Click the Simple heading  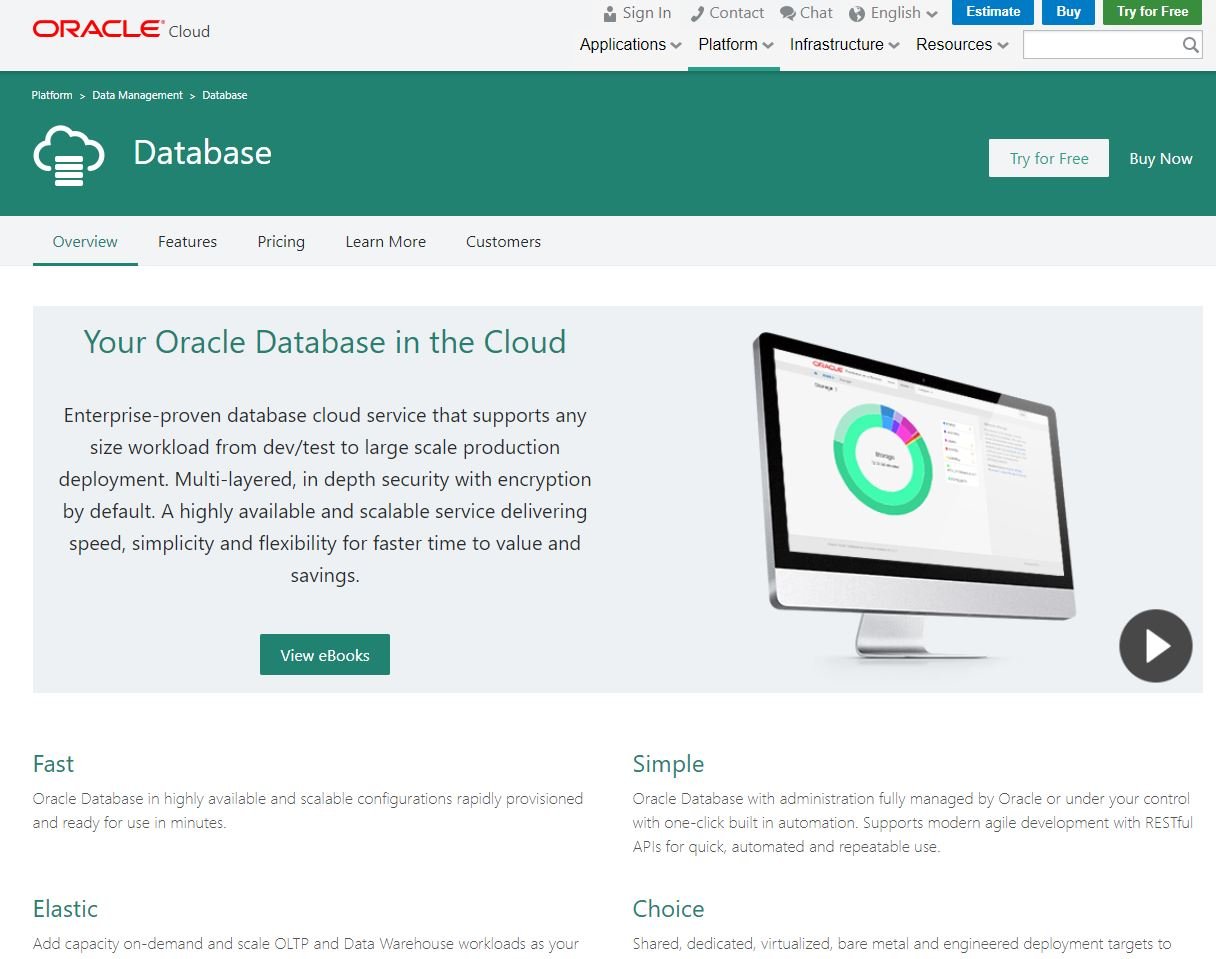668,764
